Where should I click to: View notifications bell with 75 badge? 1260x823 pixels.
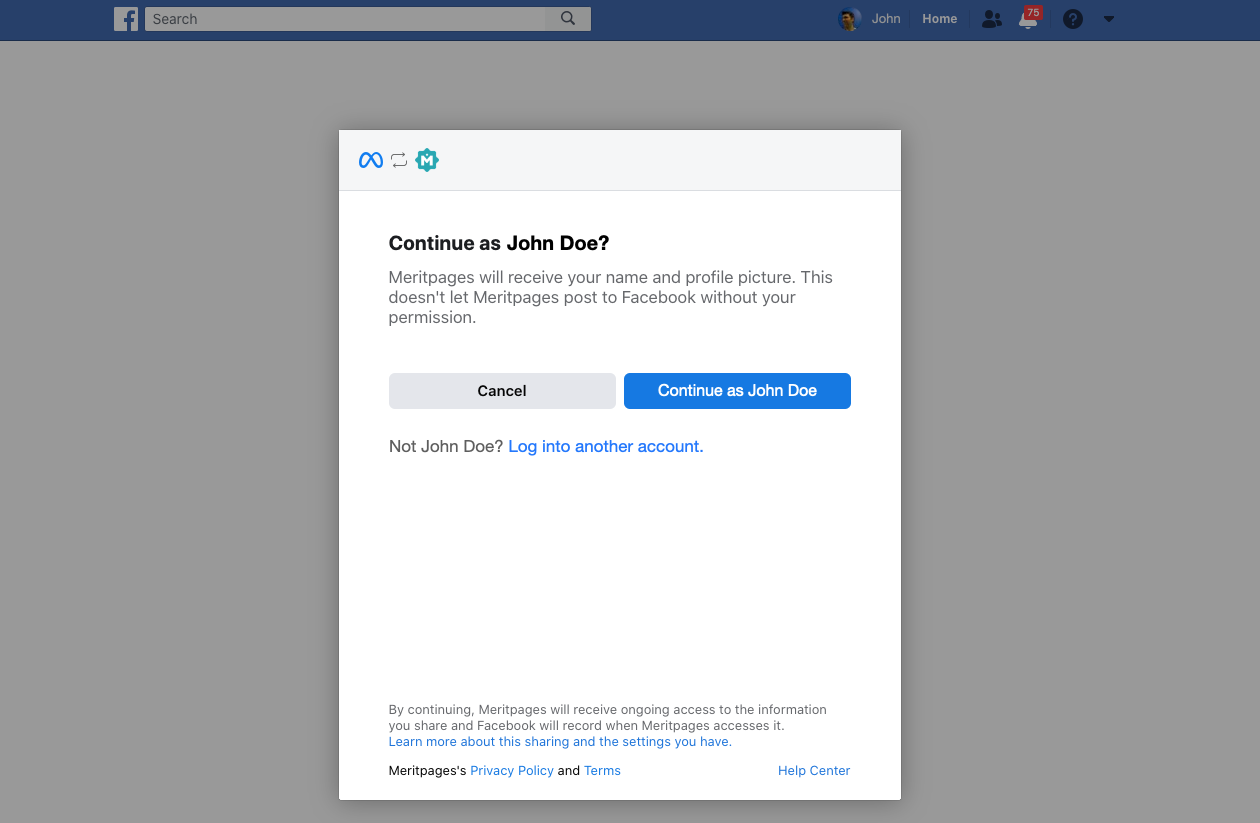click(x=1028, y=20)
